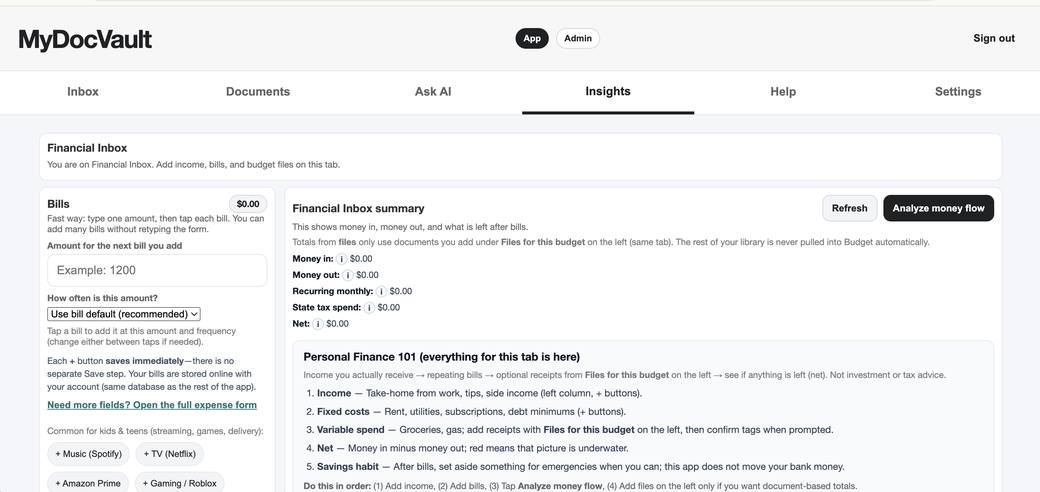Screen dimensions: 1040x492
Task: Click Sign out
Action: (x=994, y=38)
